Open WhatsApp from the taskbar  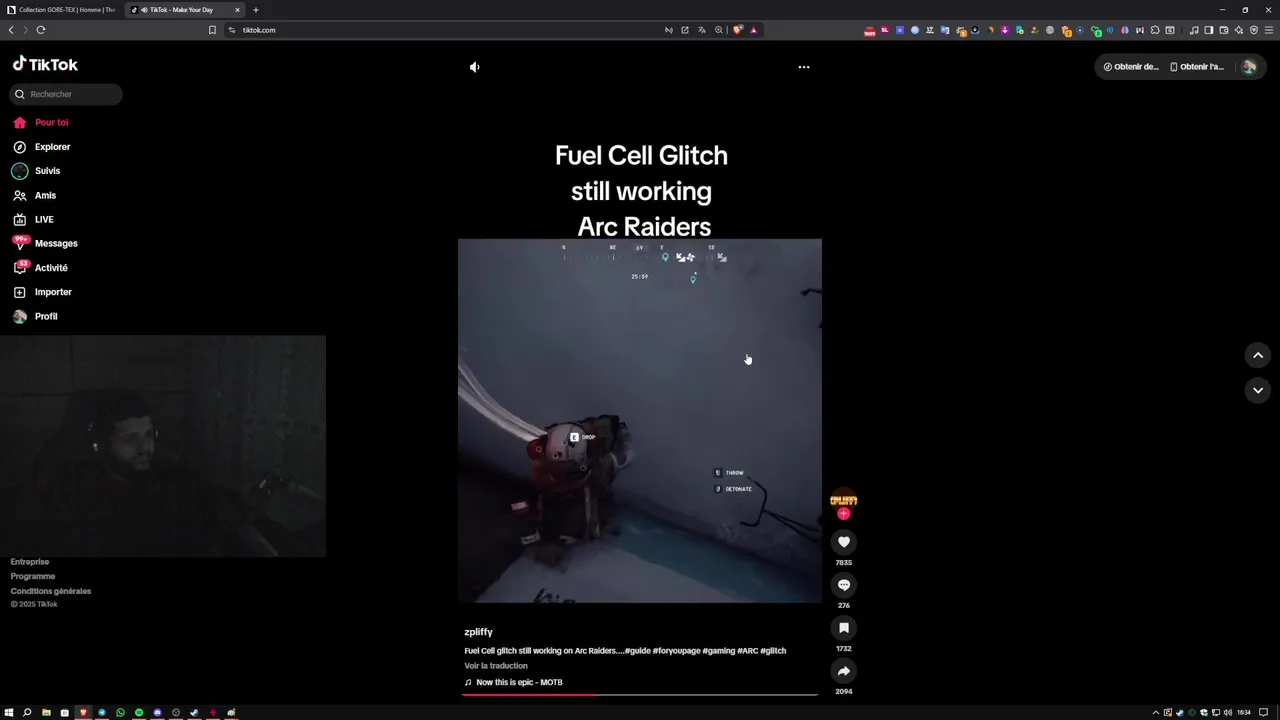click(x=120, y=713)
